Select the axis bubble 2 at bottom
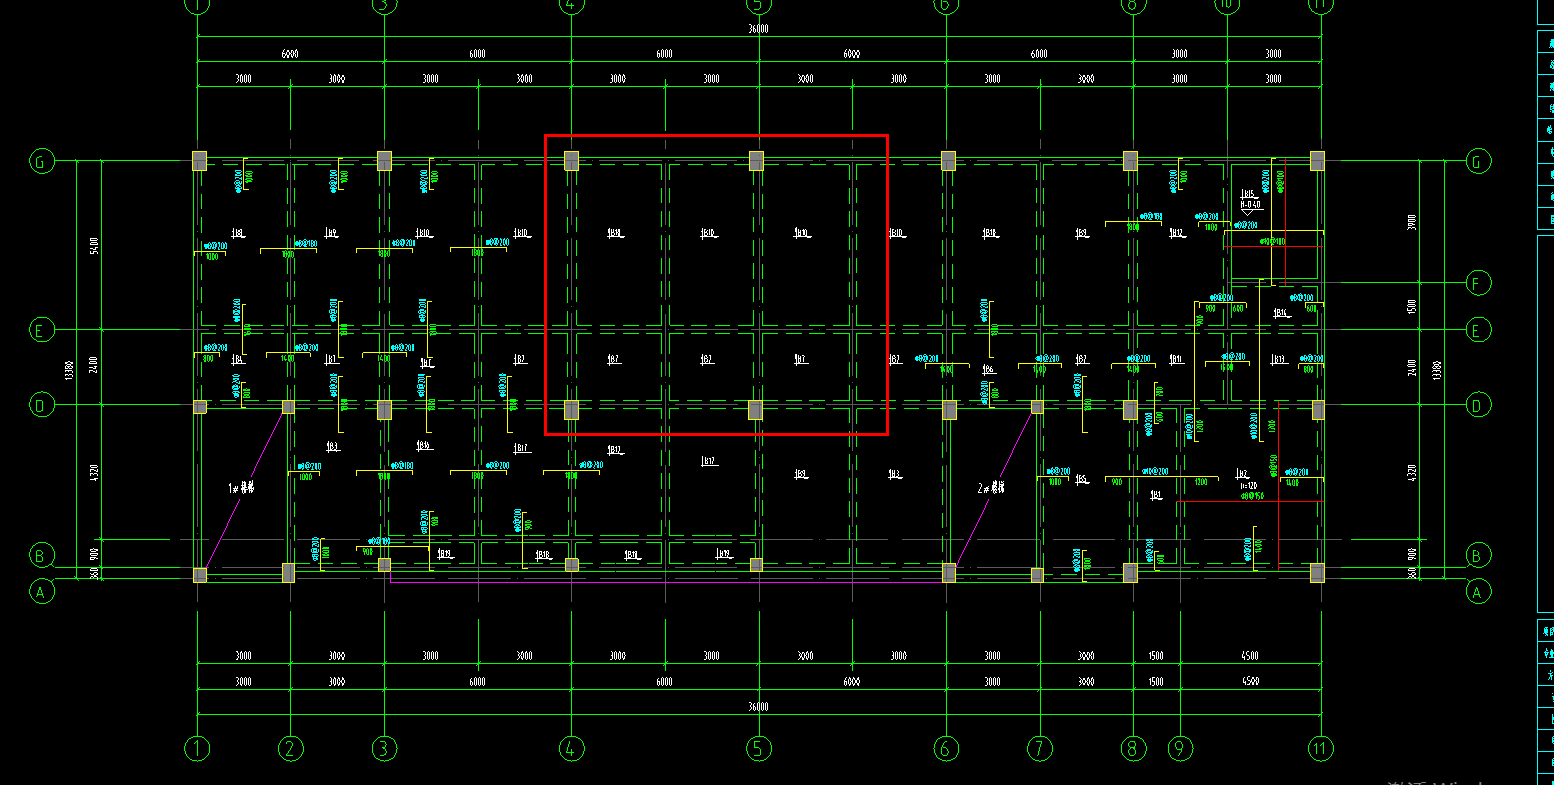1554x785 pixels. 291,748
